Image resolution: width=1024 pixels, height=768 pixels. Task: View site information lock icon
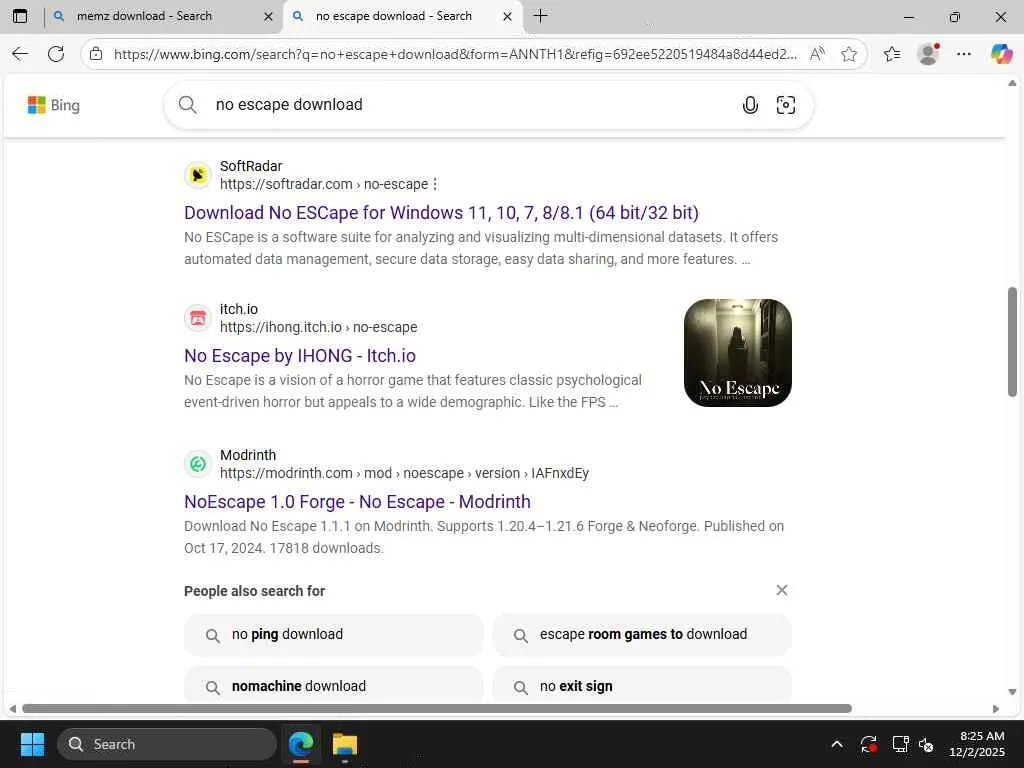tap(96, 54)
